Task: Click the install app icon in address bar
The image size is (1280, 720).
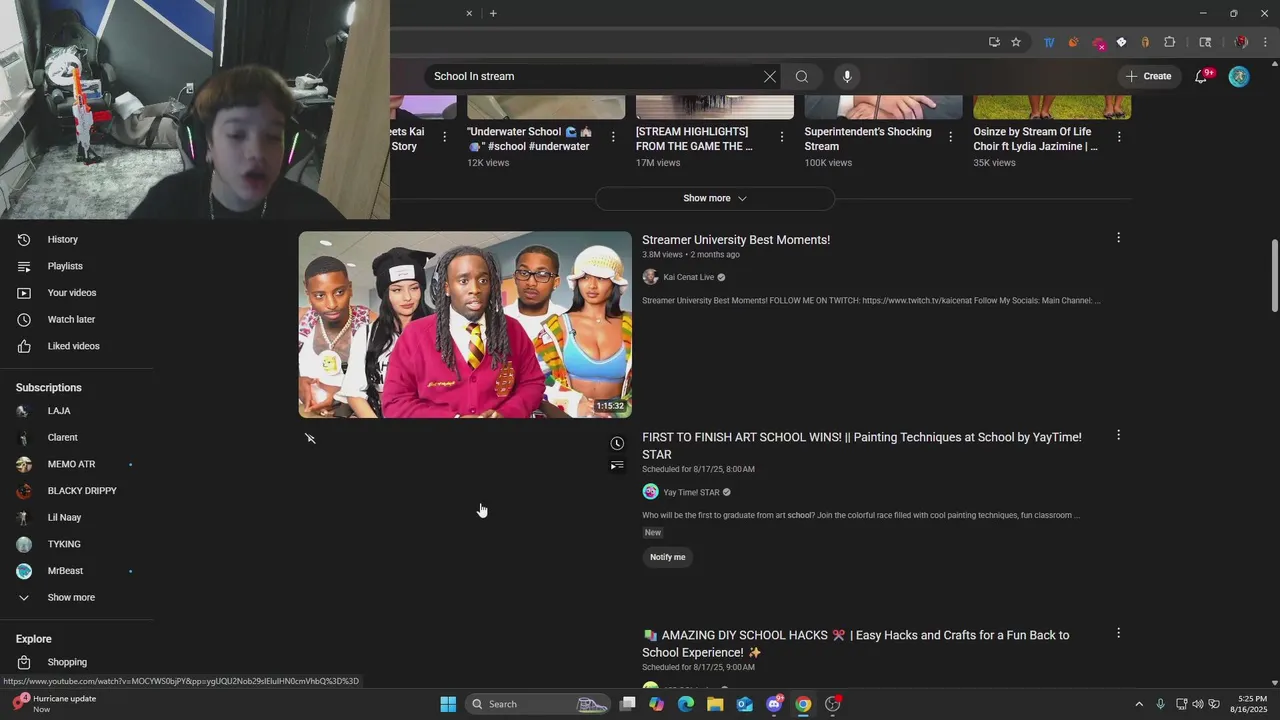Action: pos(994,42)
